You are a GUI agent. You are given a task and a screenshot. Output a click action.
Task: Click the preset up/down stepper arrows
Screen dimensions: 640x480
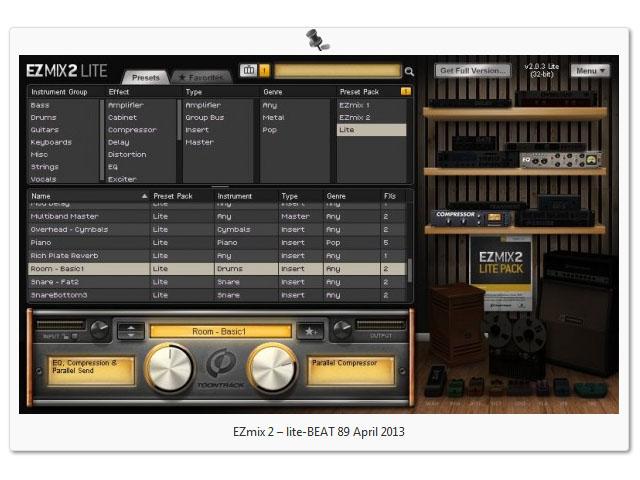tap(130, 331)
